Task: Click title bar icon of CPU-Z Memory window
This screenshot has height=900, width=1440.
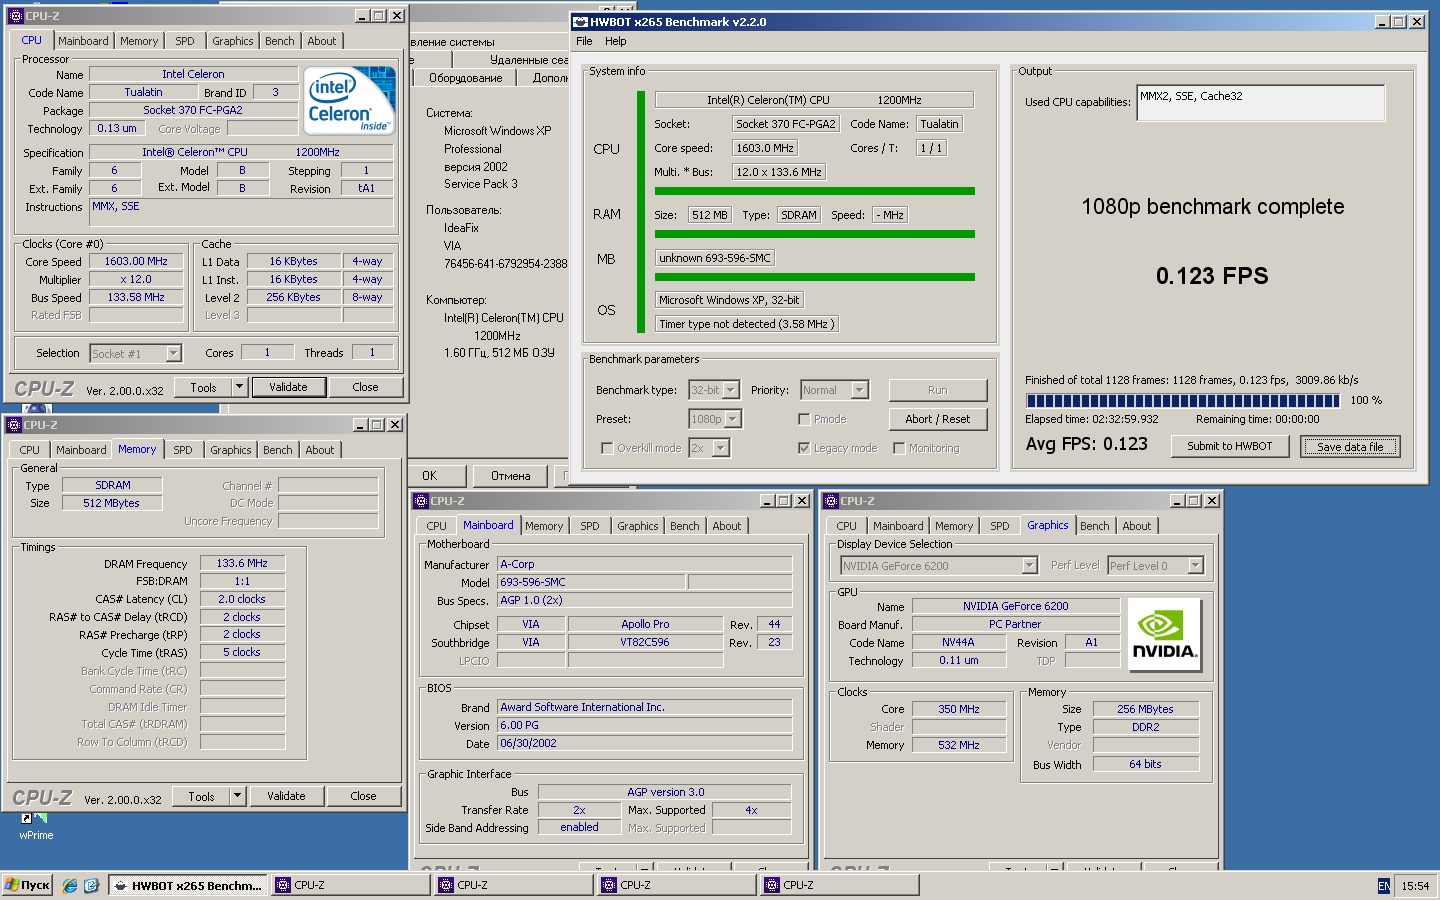Action: [x=14, y=425]
